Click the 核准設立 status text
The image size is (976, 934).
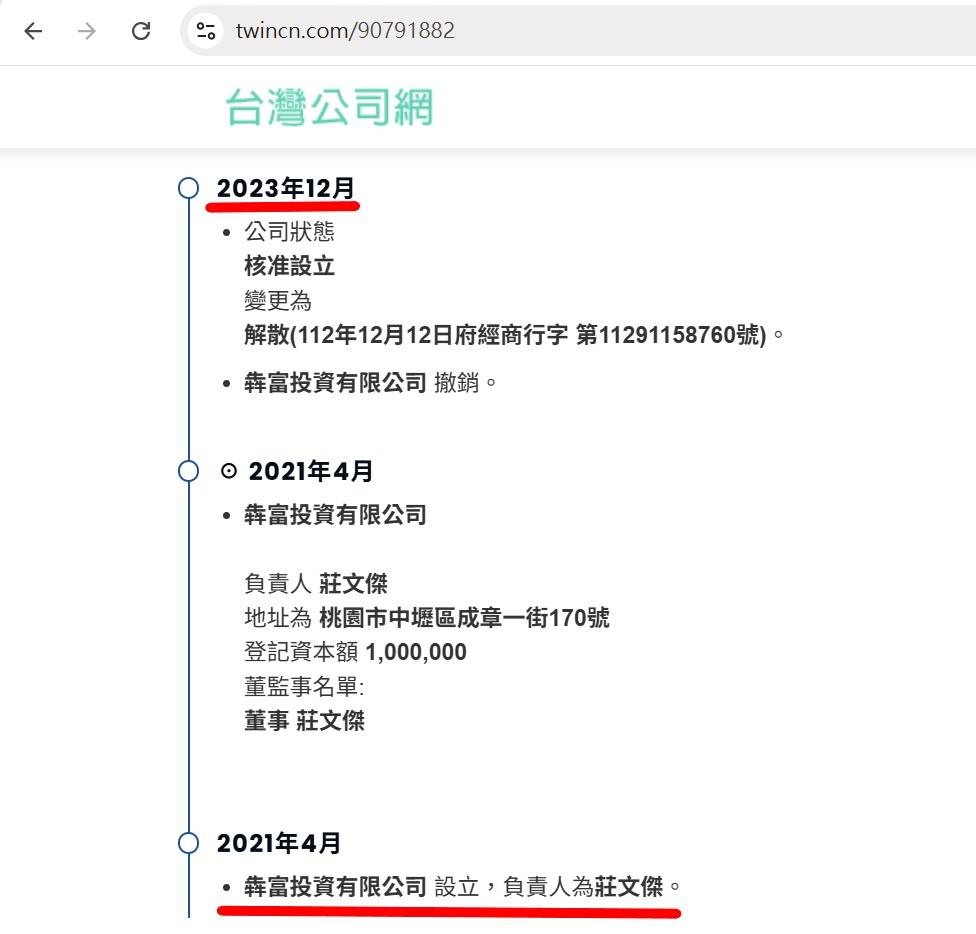[289, 266]
